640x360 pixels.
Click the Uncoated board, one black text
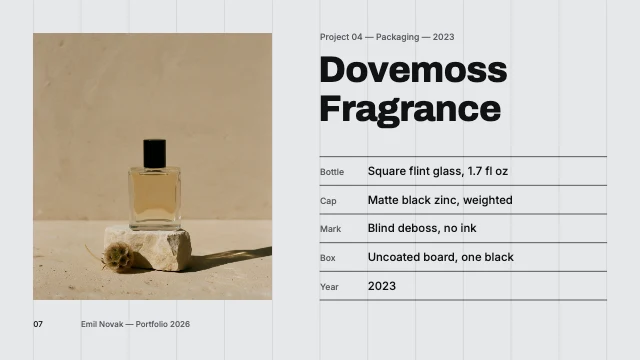click(x=440, y=257)
